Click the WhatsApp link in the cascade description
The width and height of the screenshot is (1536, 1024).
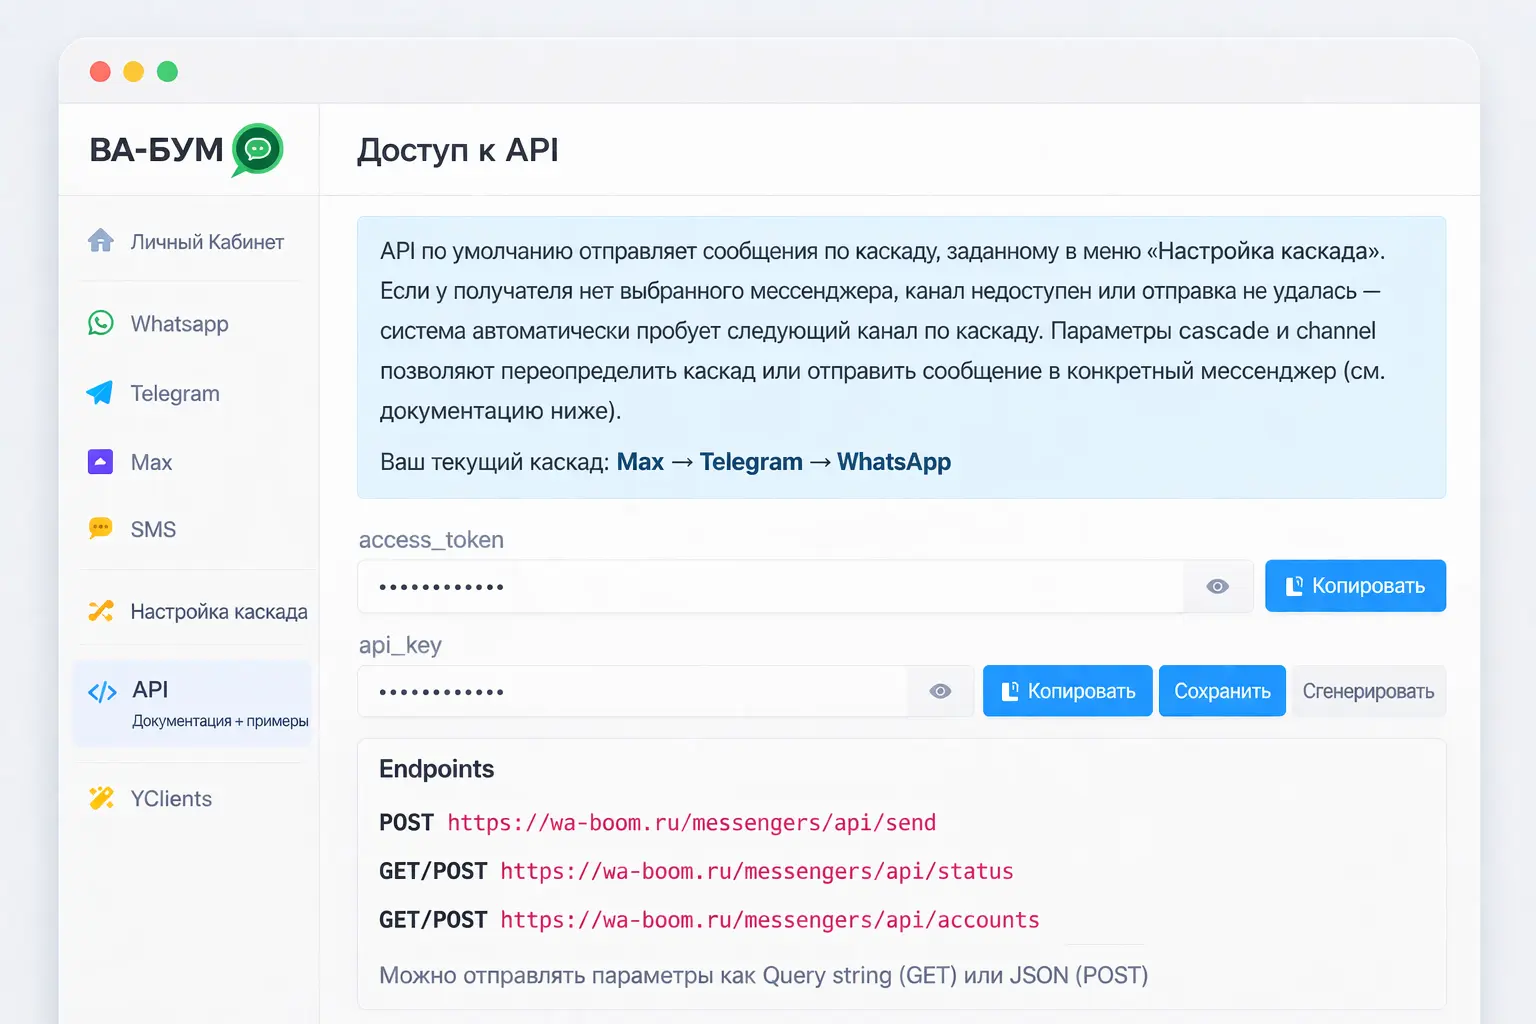[x=893, y=461]
